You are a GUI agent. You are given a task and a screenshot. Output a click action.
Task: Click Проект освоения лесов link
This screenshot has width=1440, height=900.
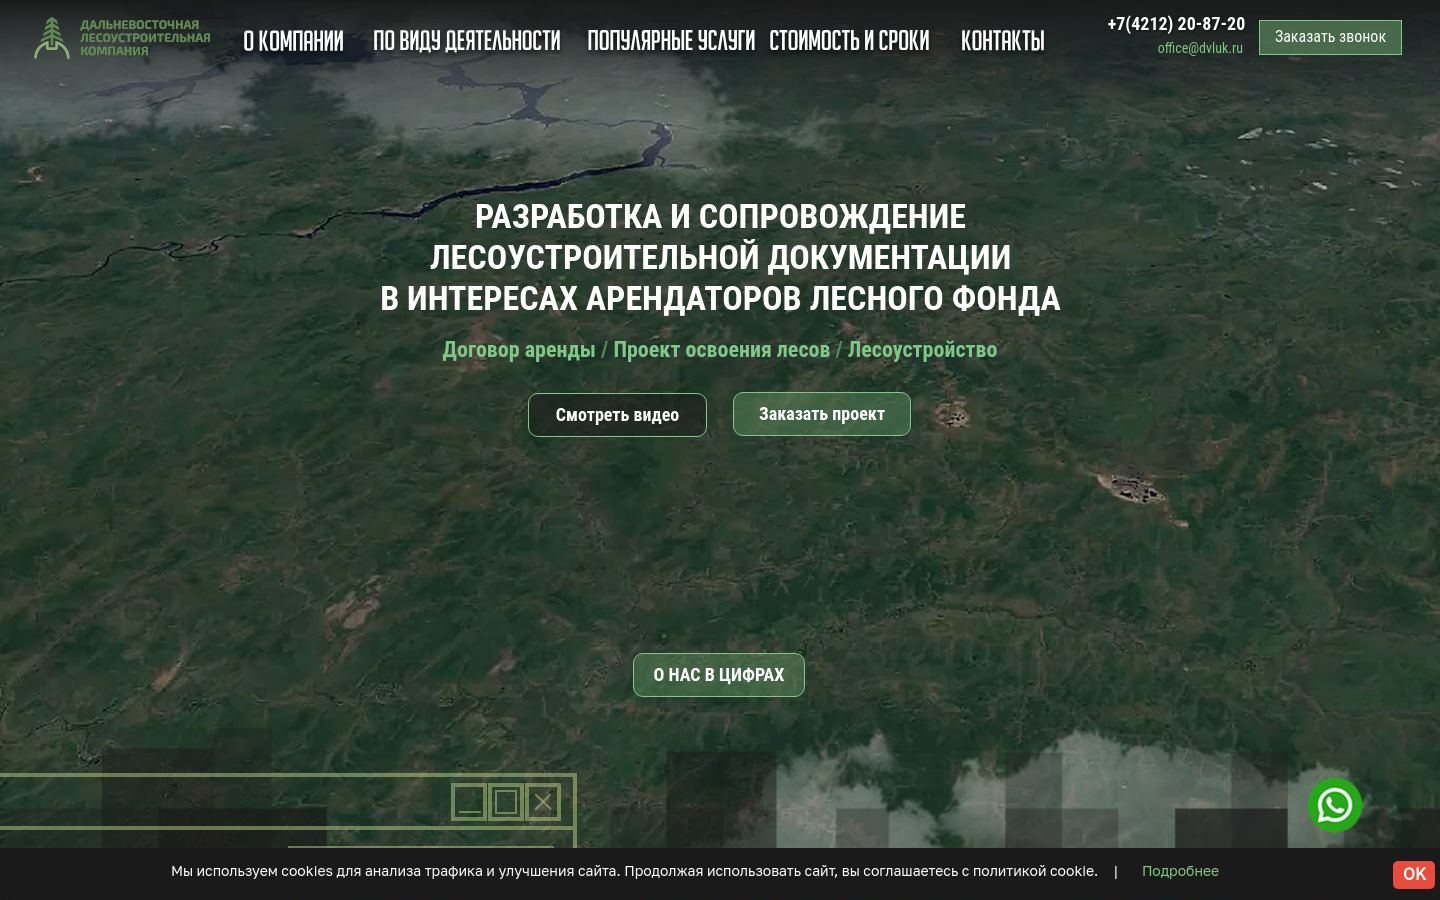pos(721,350)
